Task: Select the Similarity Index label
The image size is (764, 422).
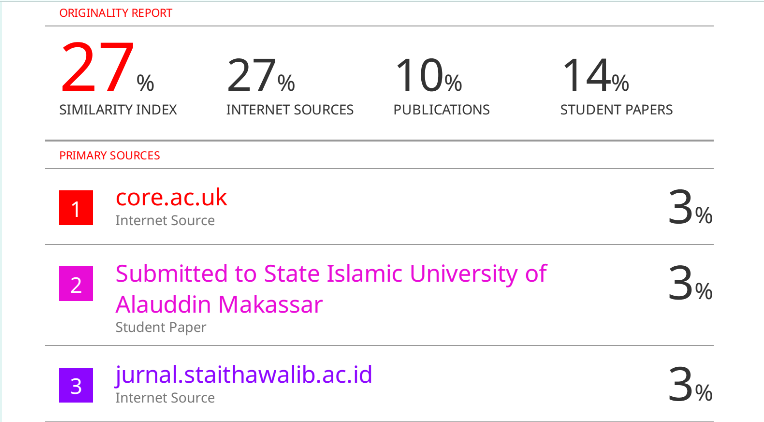Action: point(118,110)
